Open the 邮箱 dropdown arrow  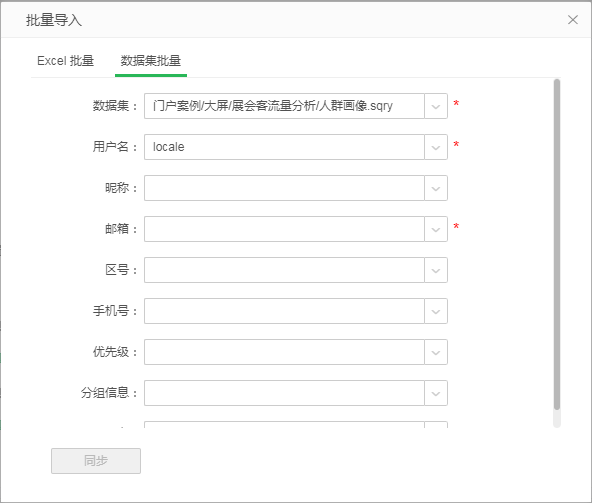tap(436, 229)
